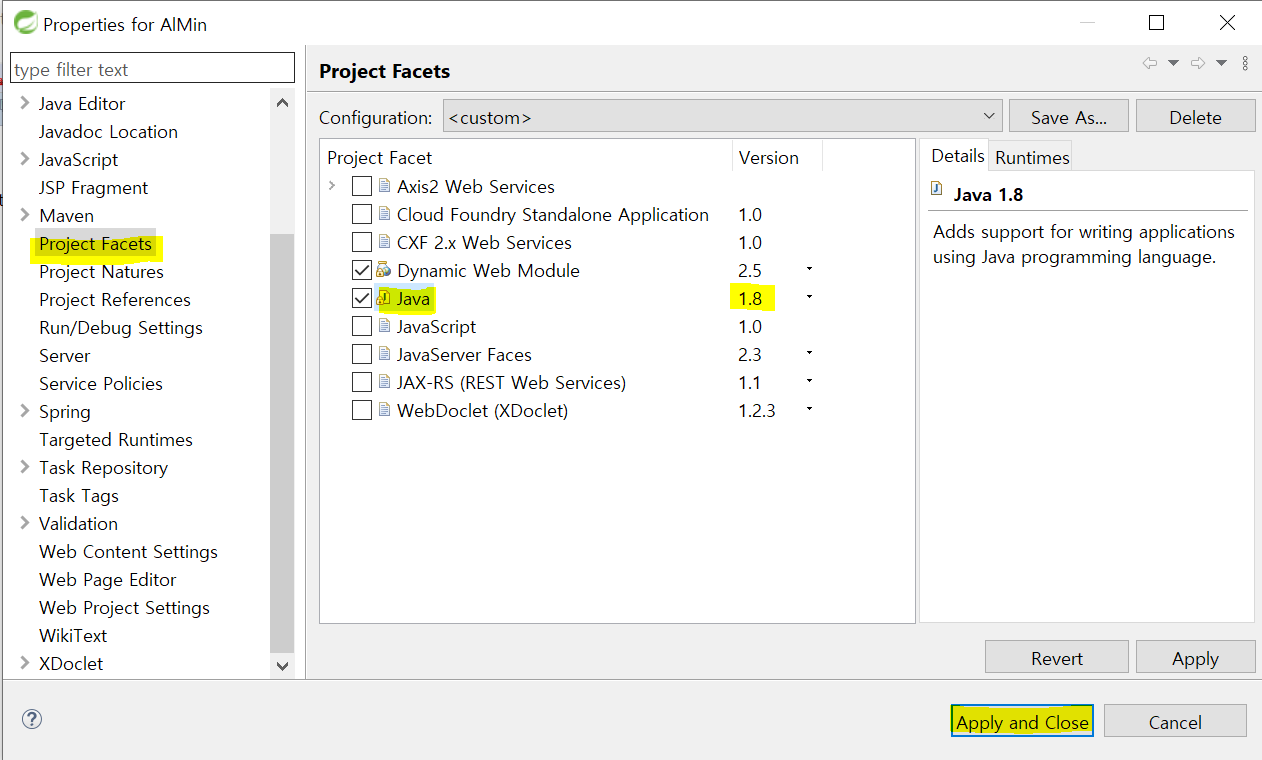The image size is (1262, 760).
Task: Expand the Validation tree node
Action: [x=25, y=523]
